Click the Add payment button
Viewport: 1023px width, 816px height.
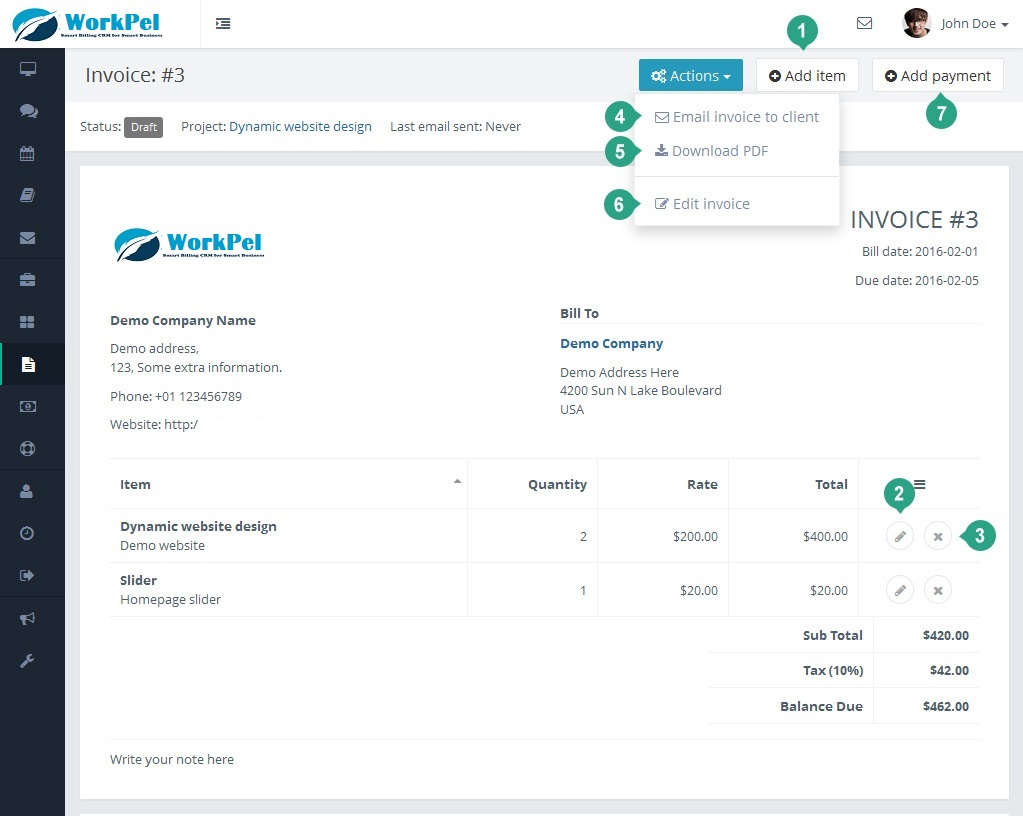click(x=937, y=75)
